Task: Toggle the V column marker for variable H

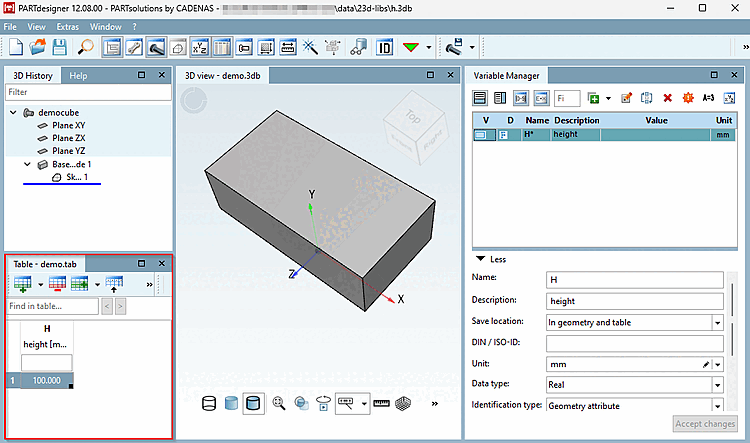Action: (482, 134)
